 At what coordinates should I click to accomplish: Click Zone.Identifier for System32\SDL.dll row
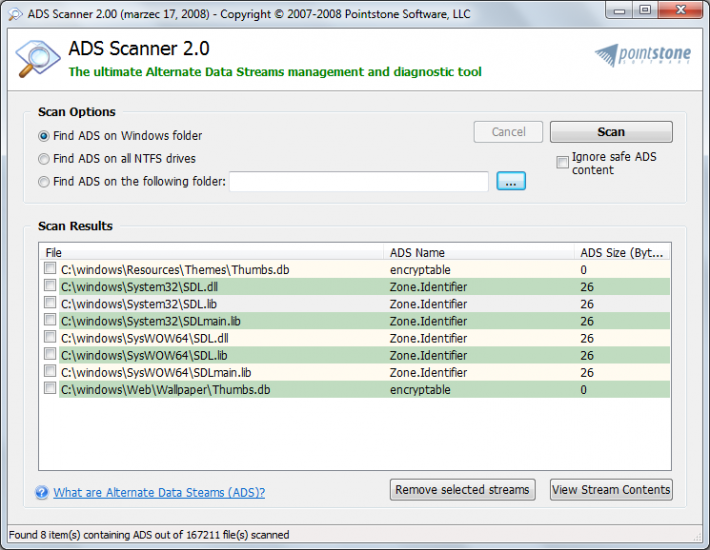(428, 287)
